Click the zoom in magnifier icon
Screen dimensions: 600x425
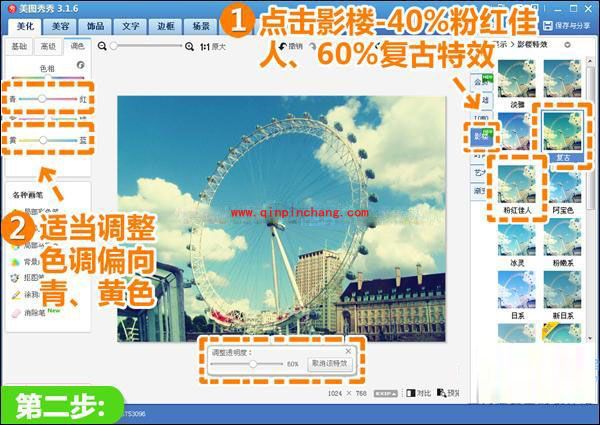tap(189, 47)
